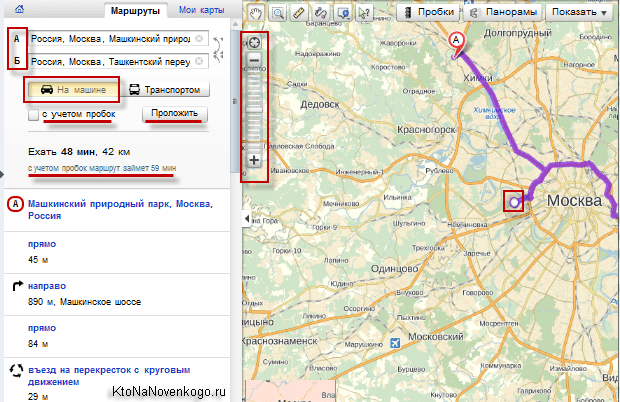Click the zoom out minus button
The height and width of the screenshot is (402, 620).
(254, 61)
